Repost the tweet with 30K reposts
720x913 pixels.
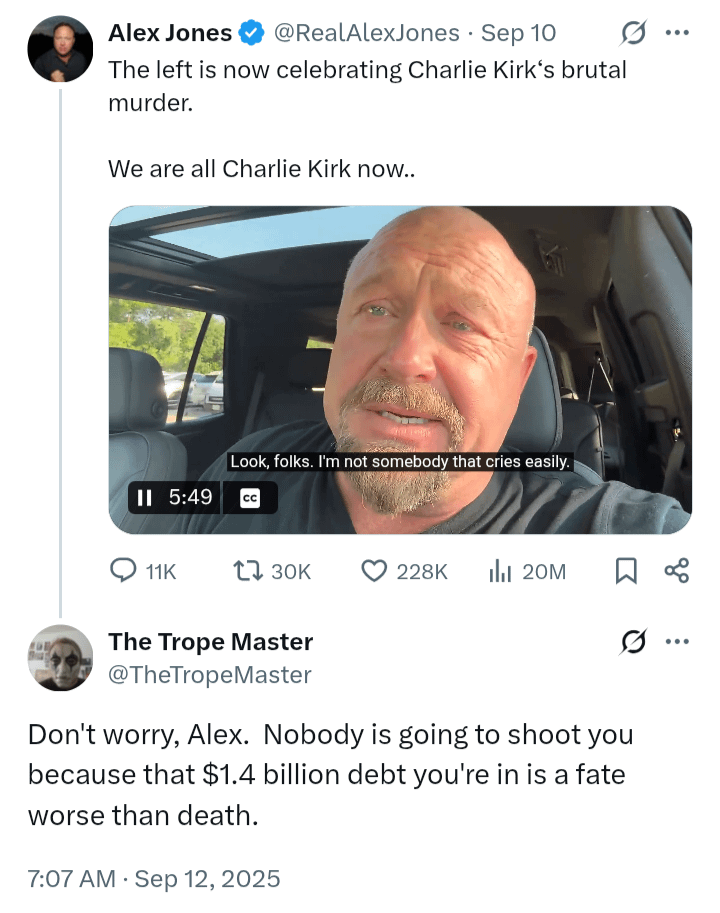(248, 571)
